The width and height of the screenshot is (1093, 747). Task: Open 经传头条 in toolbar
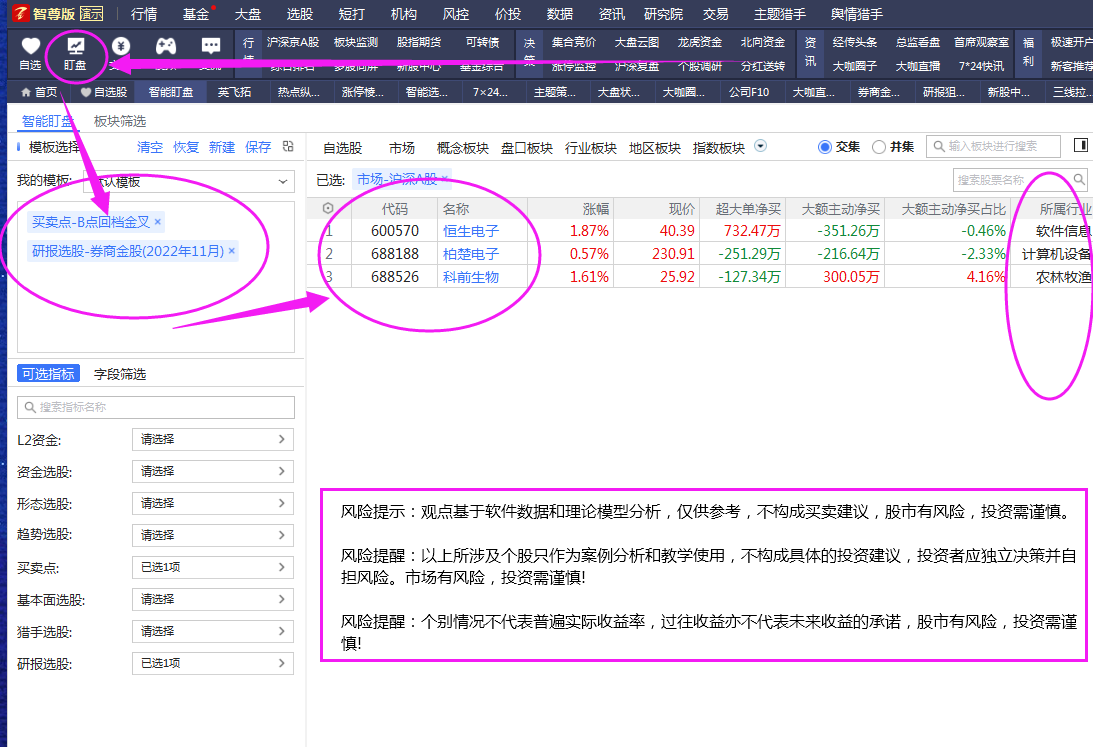[855, 42]
